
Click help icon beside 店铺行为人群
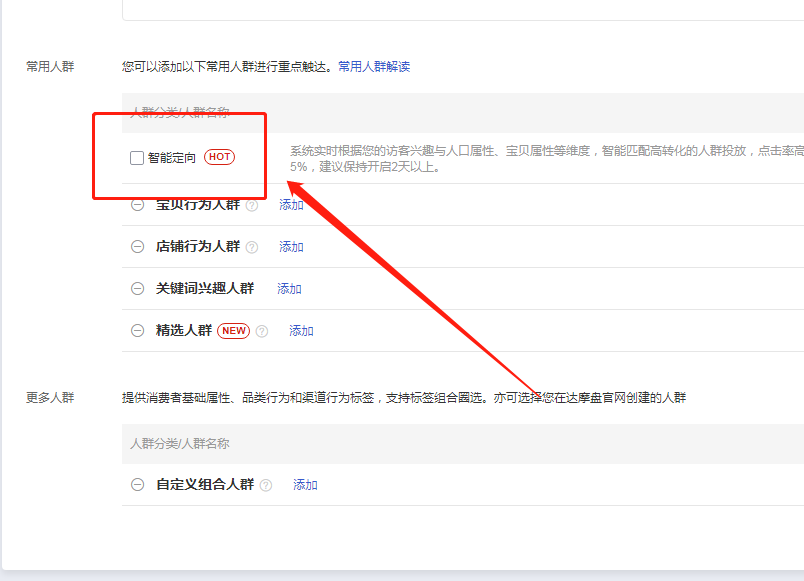(252, 248)
